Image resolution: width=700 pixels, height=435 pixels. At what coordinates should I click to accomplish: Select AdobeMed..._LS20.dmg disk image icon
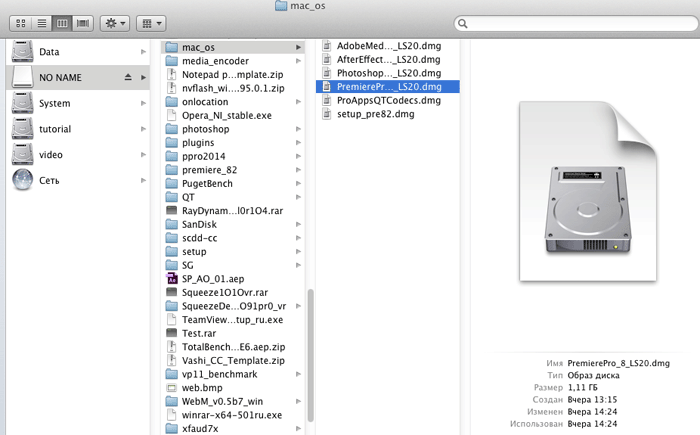coord(327,46)
